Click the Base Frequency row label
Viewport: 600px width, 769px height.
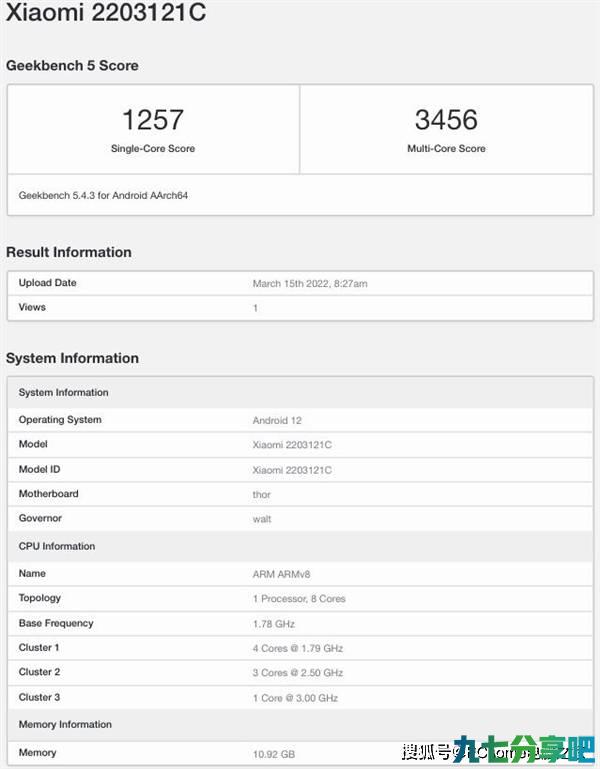[56, 623]
